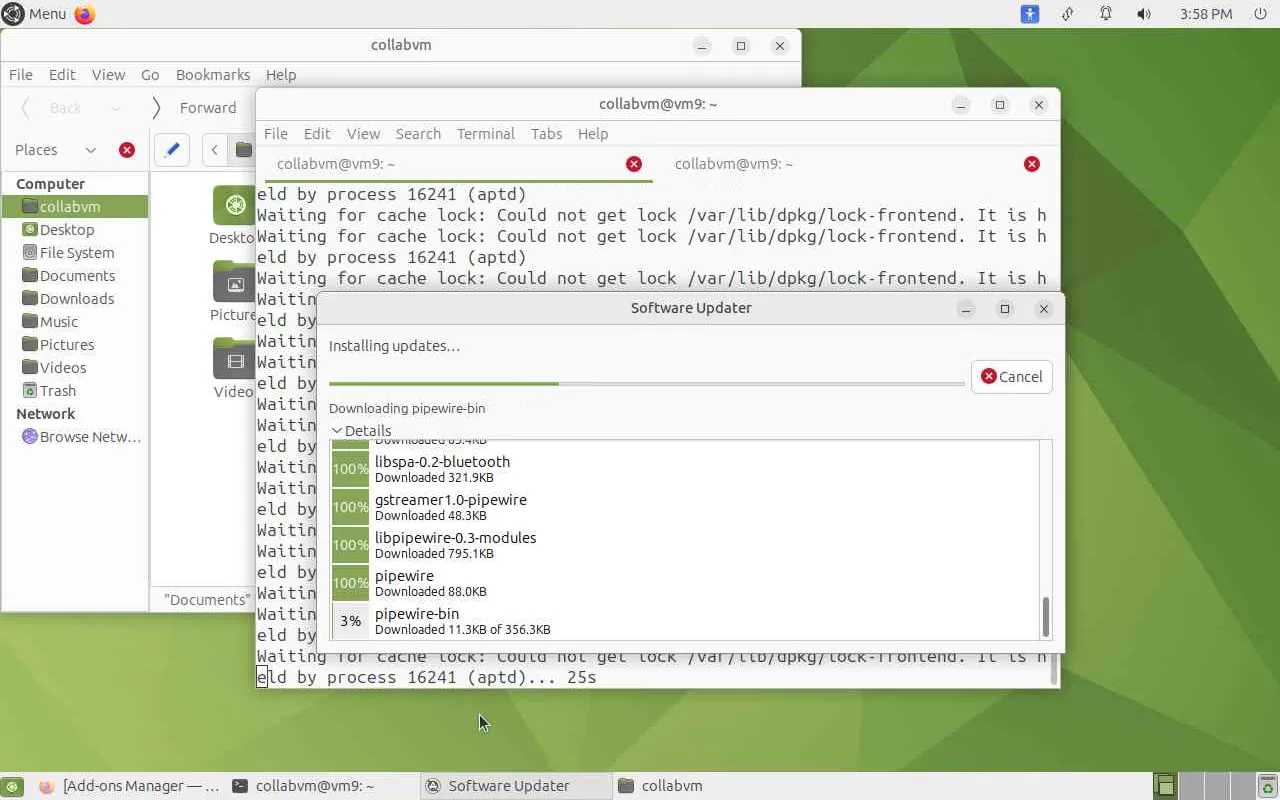
Task: Open Browse Network in Places sidebar
Action: [x=75, y=437]
